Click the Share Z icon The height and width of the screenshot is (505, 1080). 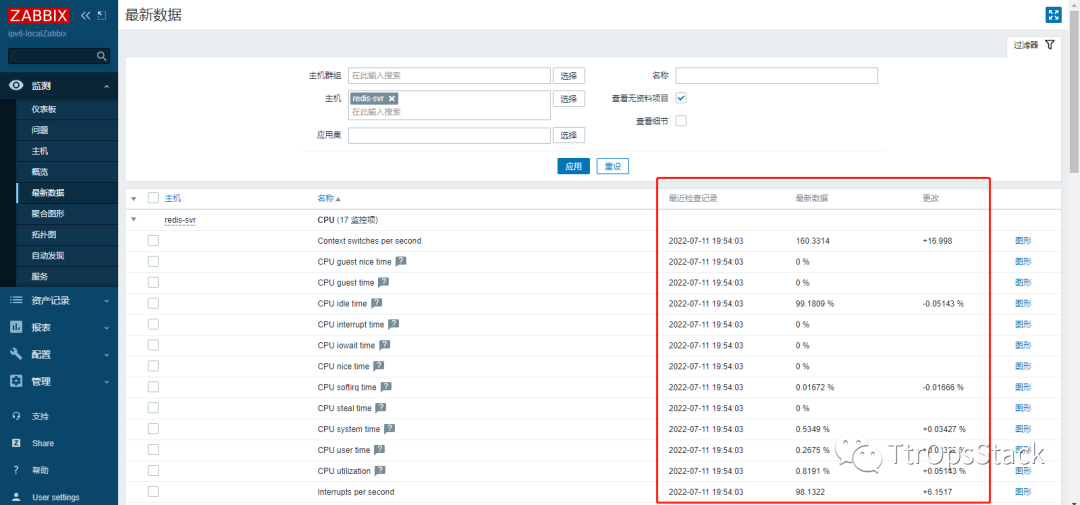pos(16,443)
